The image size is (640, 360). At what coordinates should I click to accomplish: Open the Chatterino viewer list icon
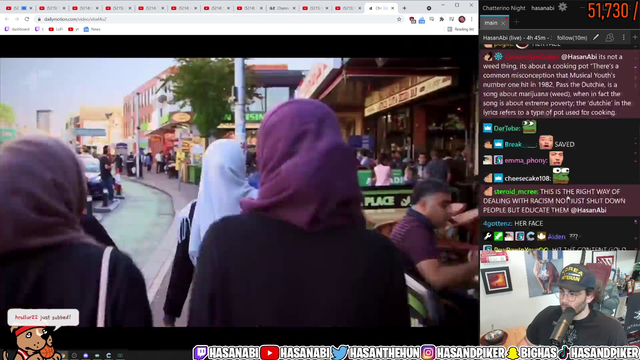click(x=609, y=38)
